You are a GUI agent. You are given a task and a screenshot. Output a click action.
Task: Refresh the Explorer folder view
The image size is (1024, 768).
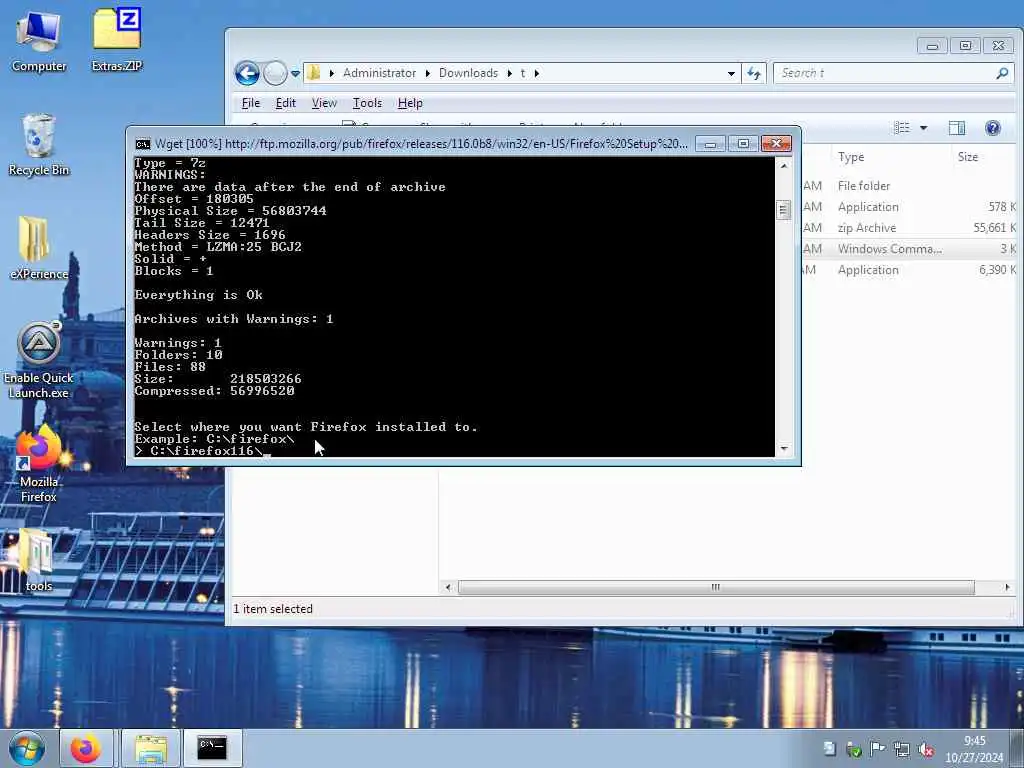click(x=754, y=73)
